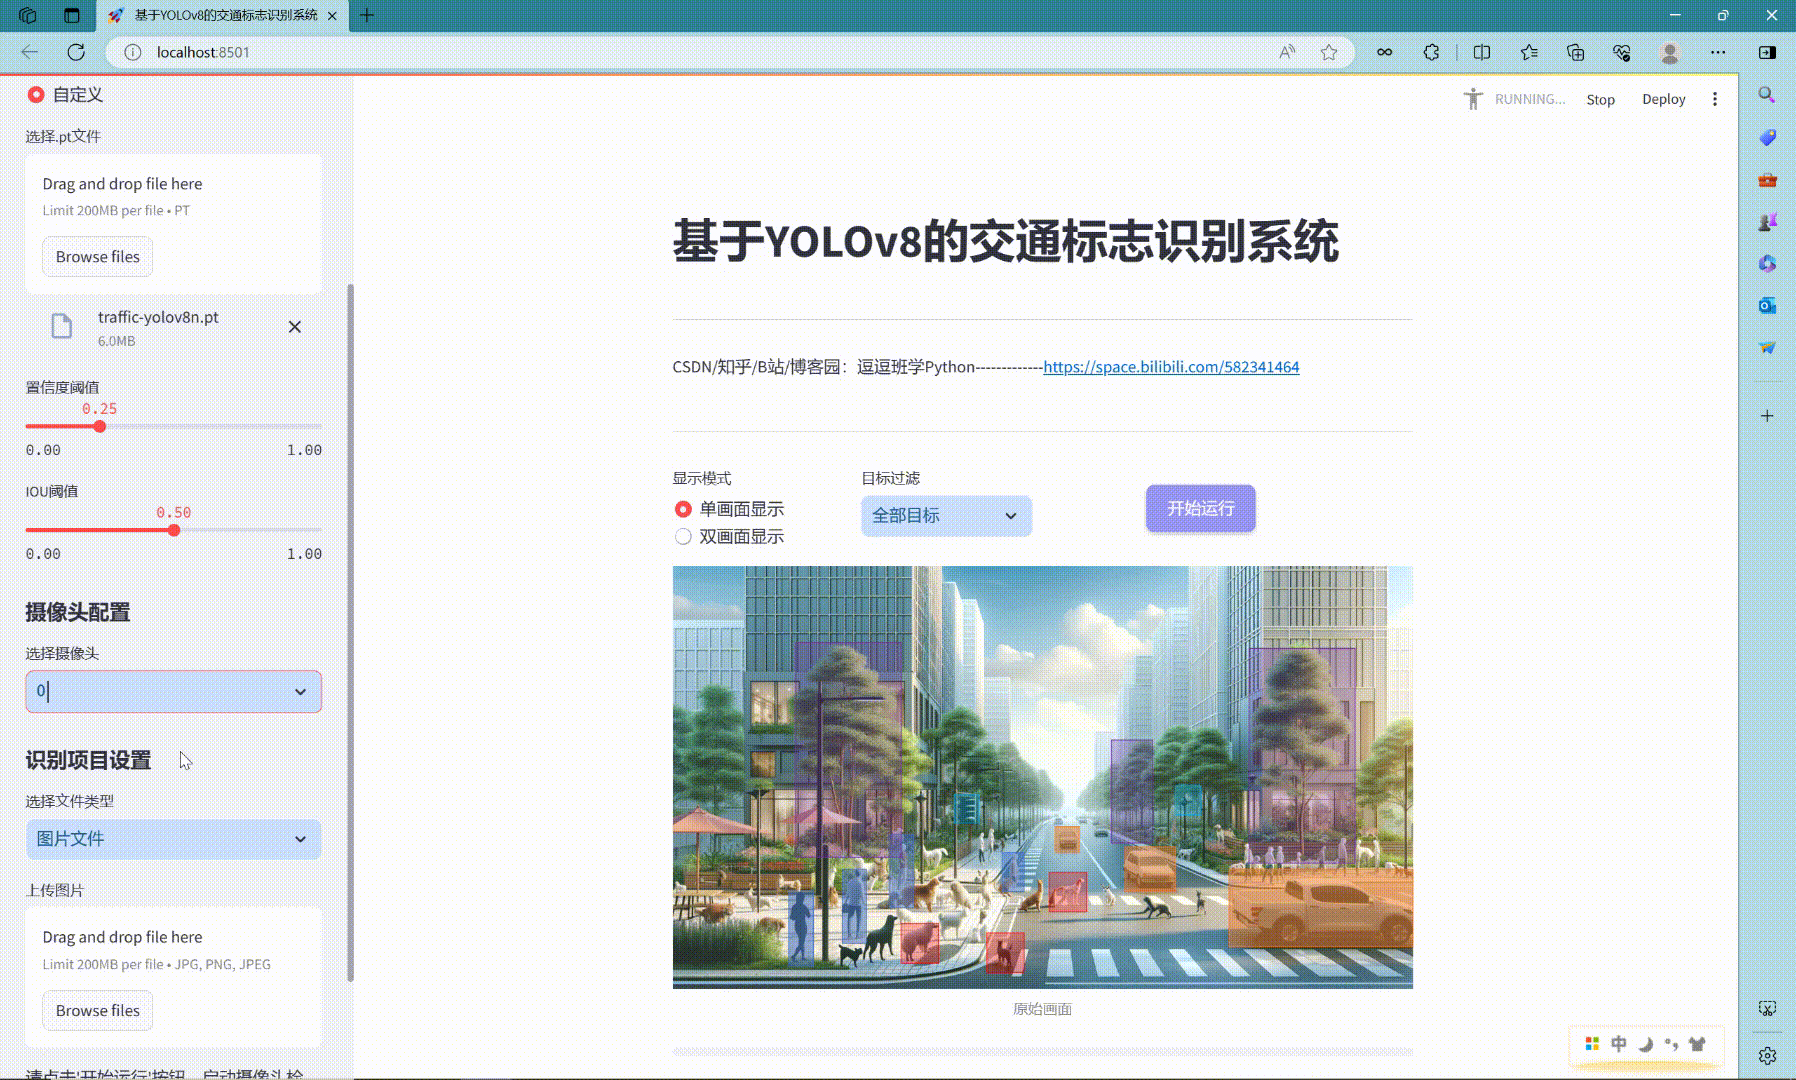Open browser essentials heart icon
The height and width of the screenshot is (1080, 1796).
[1622, 52]
